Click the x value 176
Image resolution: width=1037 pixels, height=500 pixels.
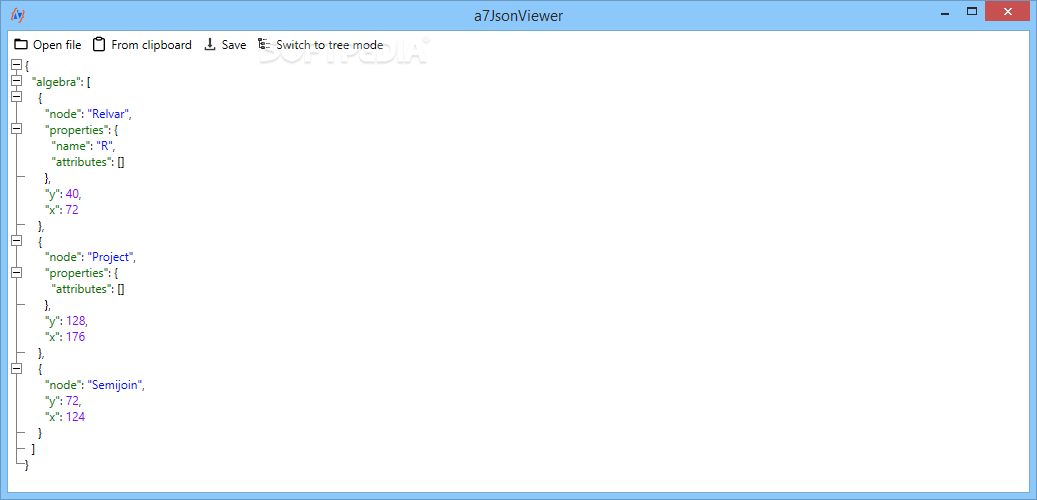75,337
